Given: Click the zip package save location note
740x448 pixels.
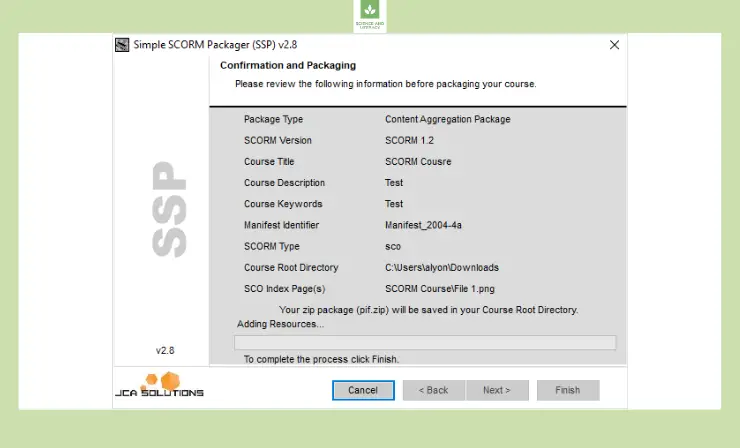Looking at the screenshot, I should [x=429, y=310].
